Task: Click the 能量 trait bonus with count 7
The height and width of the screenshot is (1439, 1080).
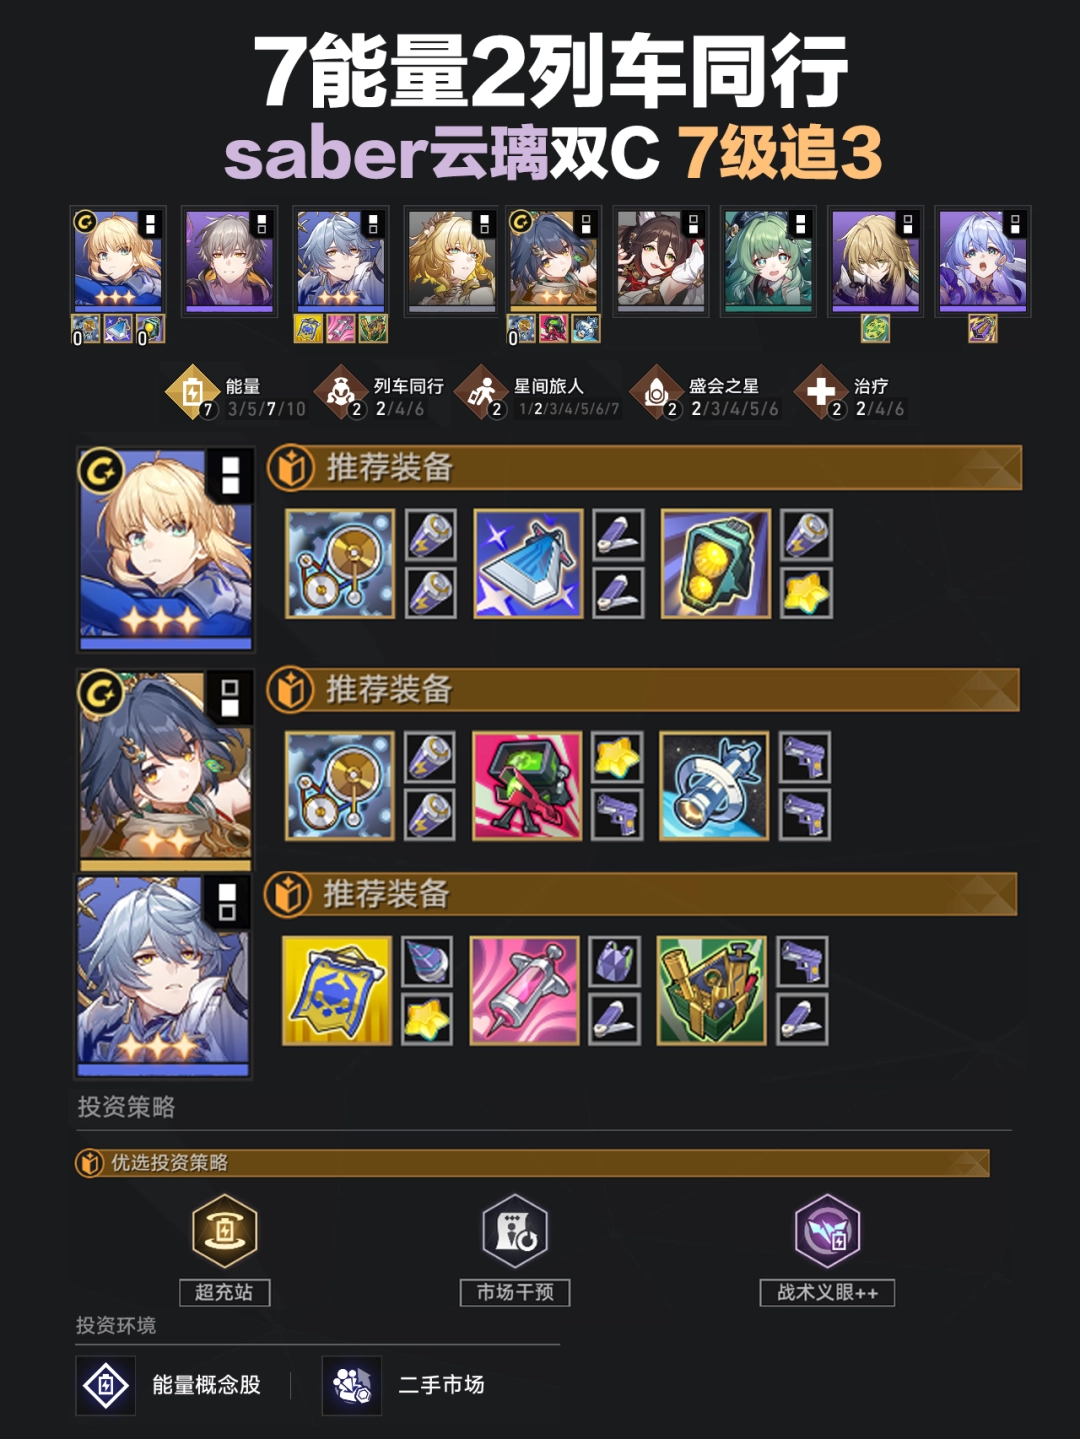Action: [236, 394]
